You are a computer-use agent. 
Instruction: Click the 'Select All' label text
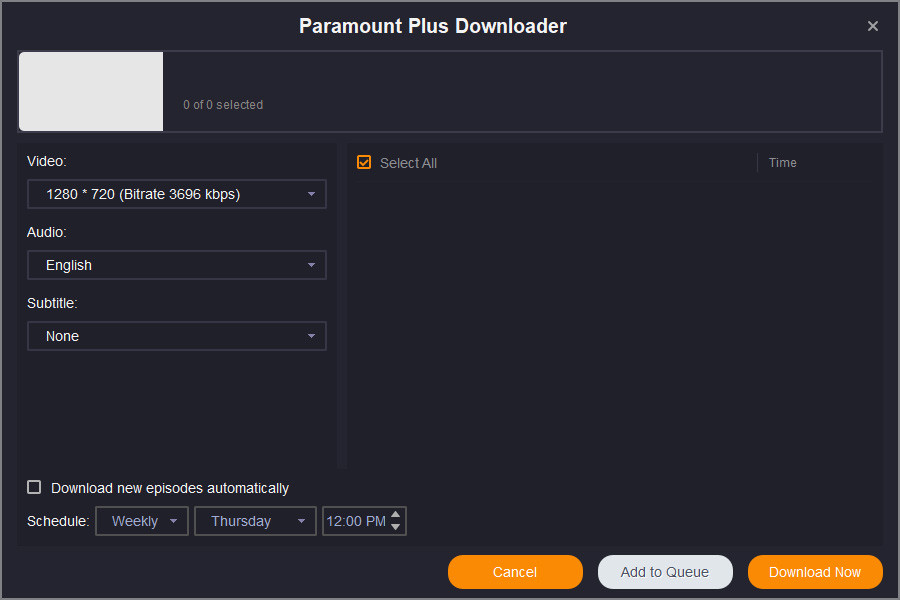[408, 163]
